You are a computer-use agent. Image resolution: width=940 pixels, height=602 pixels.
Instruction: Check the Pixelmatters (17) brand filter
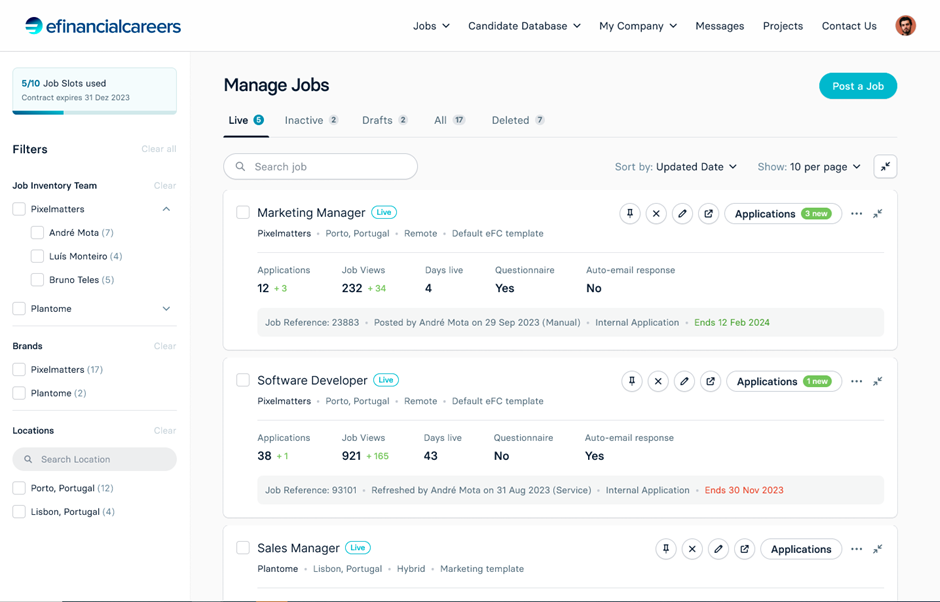[x=19, y=369]
